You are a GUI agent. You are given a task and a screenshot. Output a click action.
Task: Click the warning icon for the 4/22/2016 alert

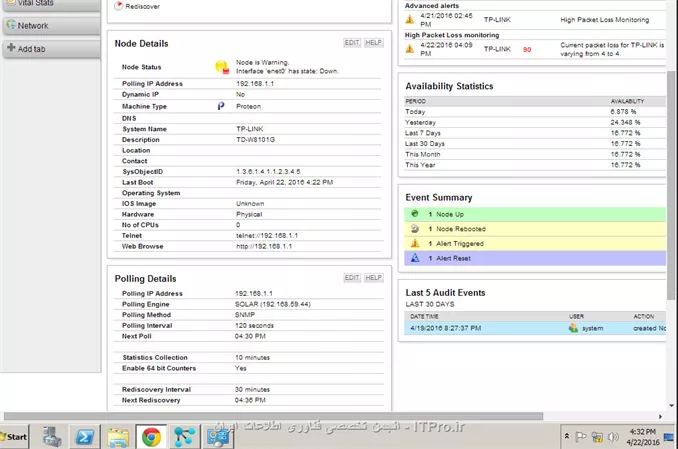coord(409,48)
